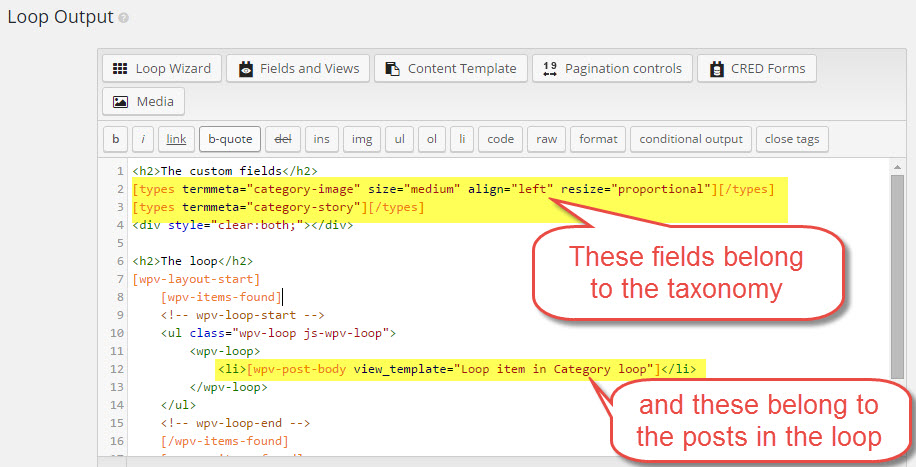916x467 pixels.
Task: Click the category-image termmeta shortcode line
Action: coord(453,189)
